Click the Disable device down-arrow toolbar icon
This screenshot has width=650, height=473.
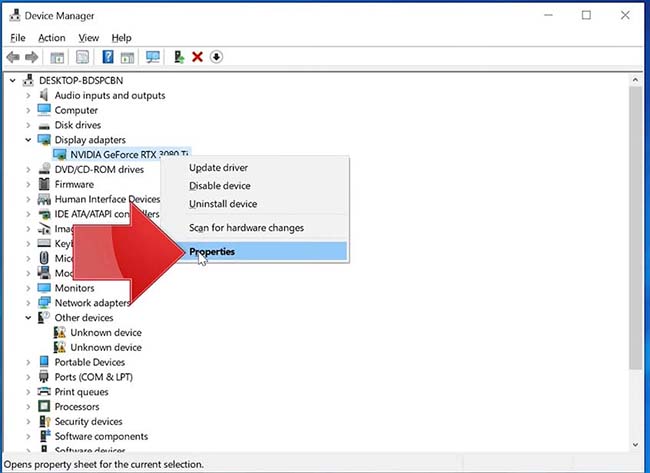(x=216, y=57)
